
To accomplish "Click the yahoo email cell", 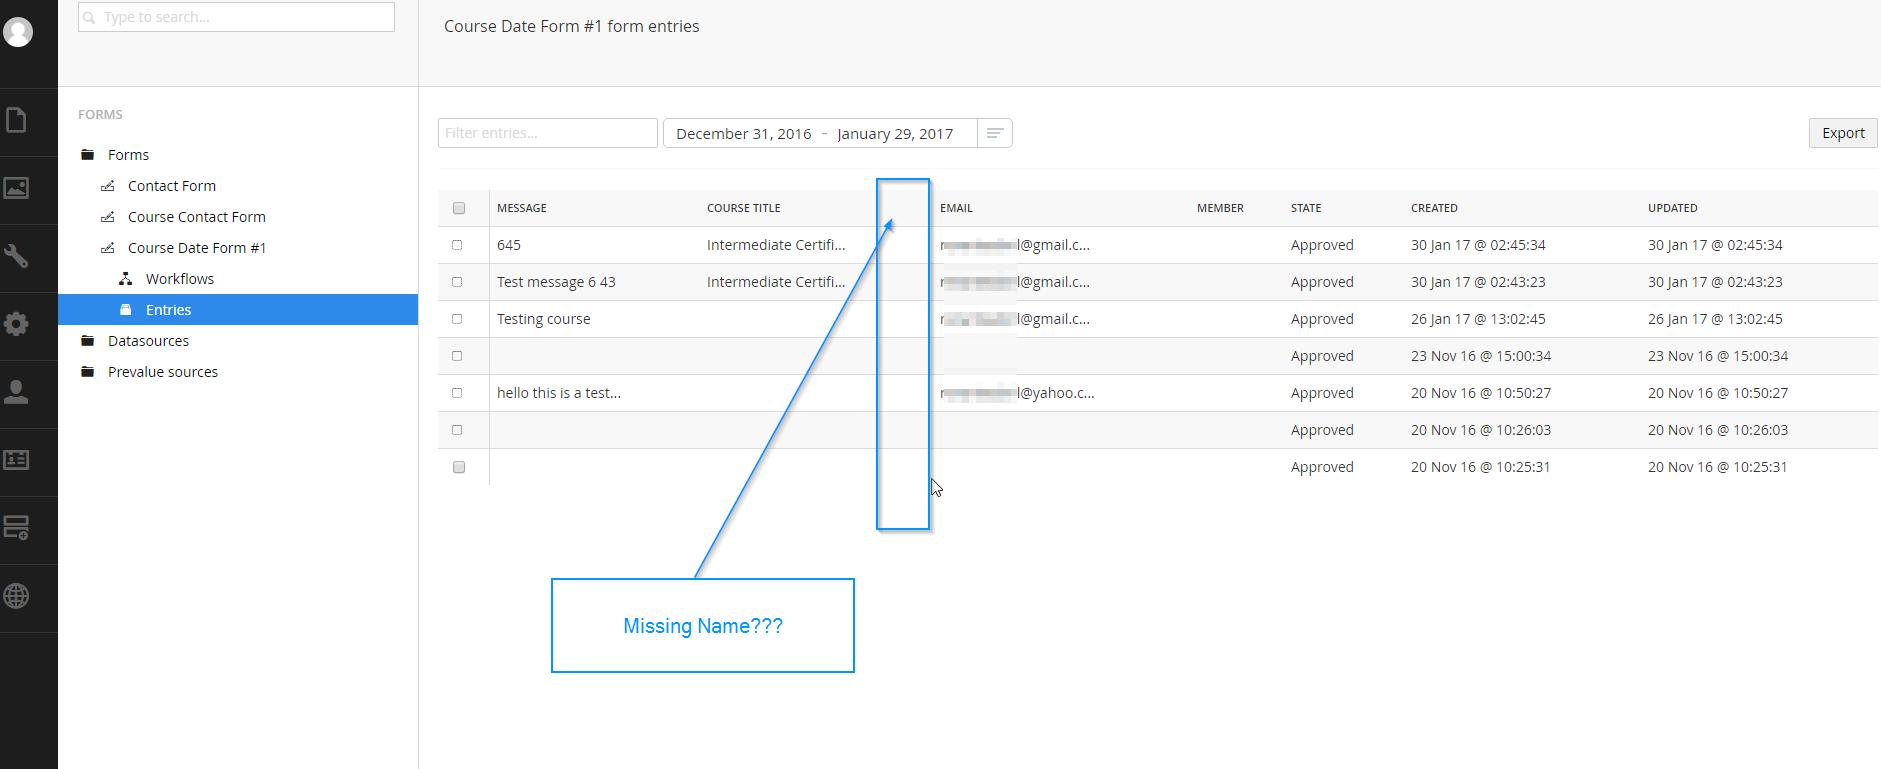I will coord(1017,393).
